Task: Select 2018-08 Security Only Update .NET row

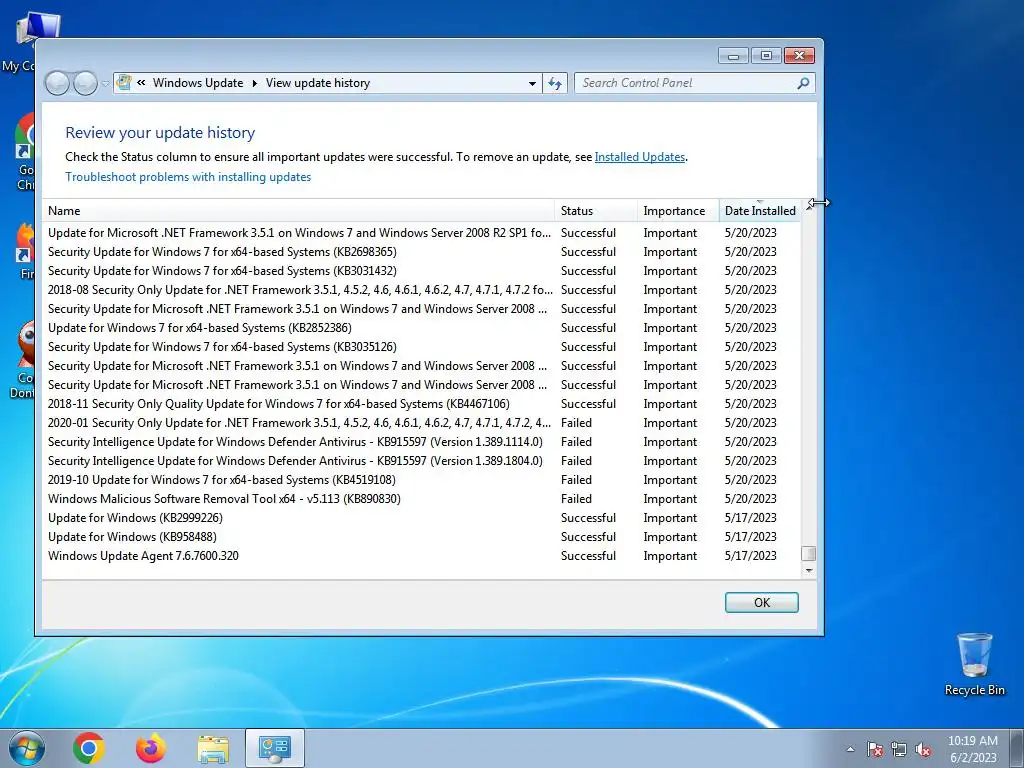Action: [421, 290]
